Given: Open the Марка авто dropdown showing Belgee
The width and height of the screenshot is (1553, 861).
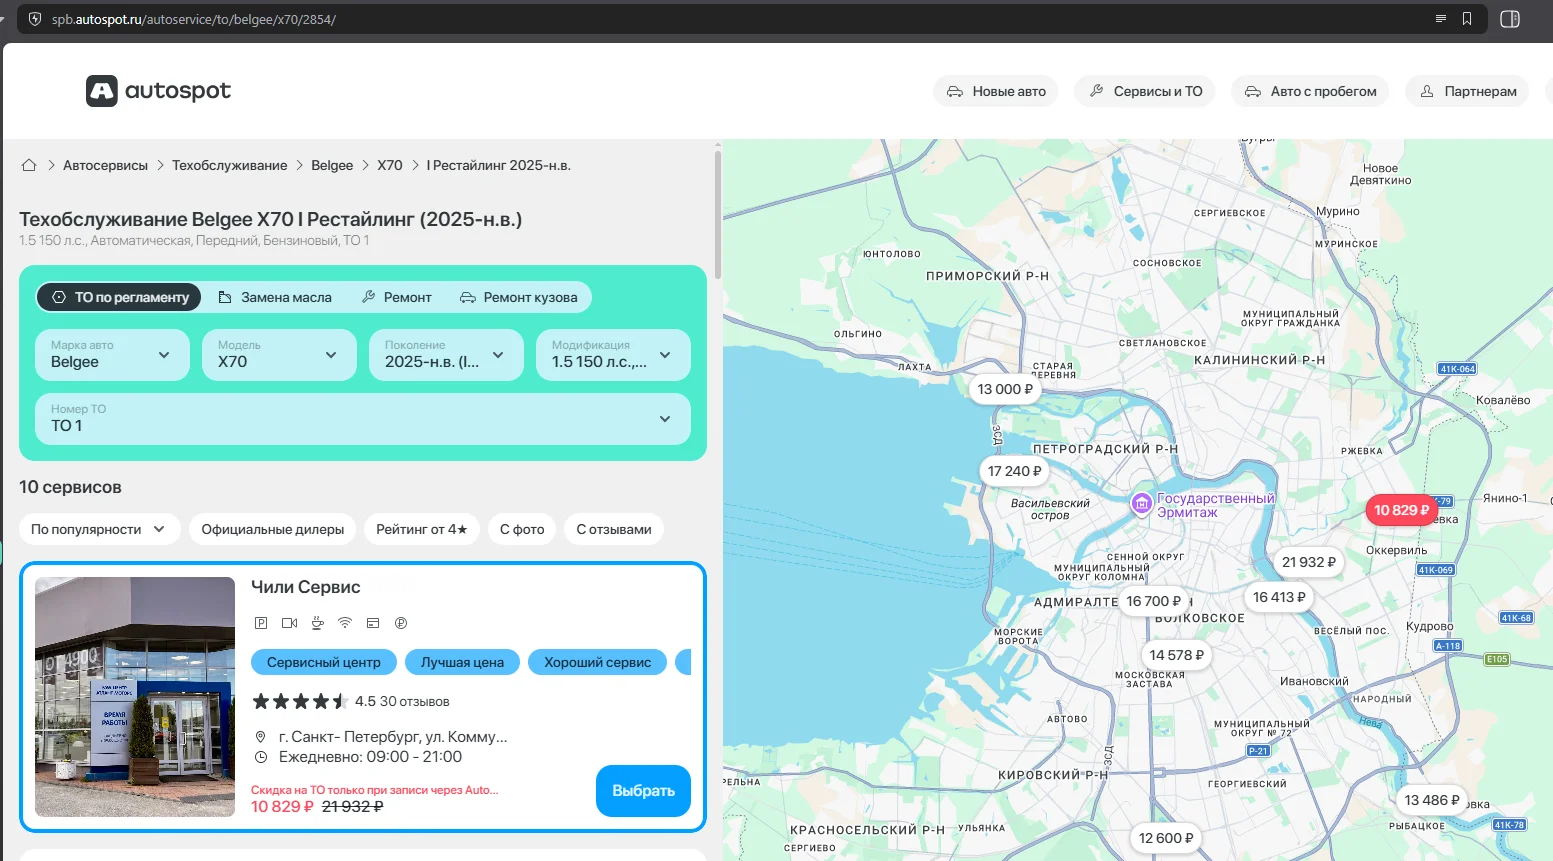Looking at the screenshot, I should tap(112, 355).
